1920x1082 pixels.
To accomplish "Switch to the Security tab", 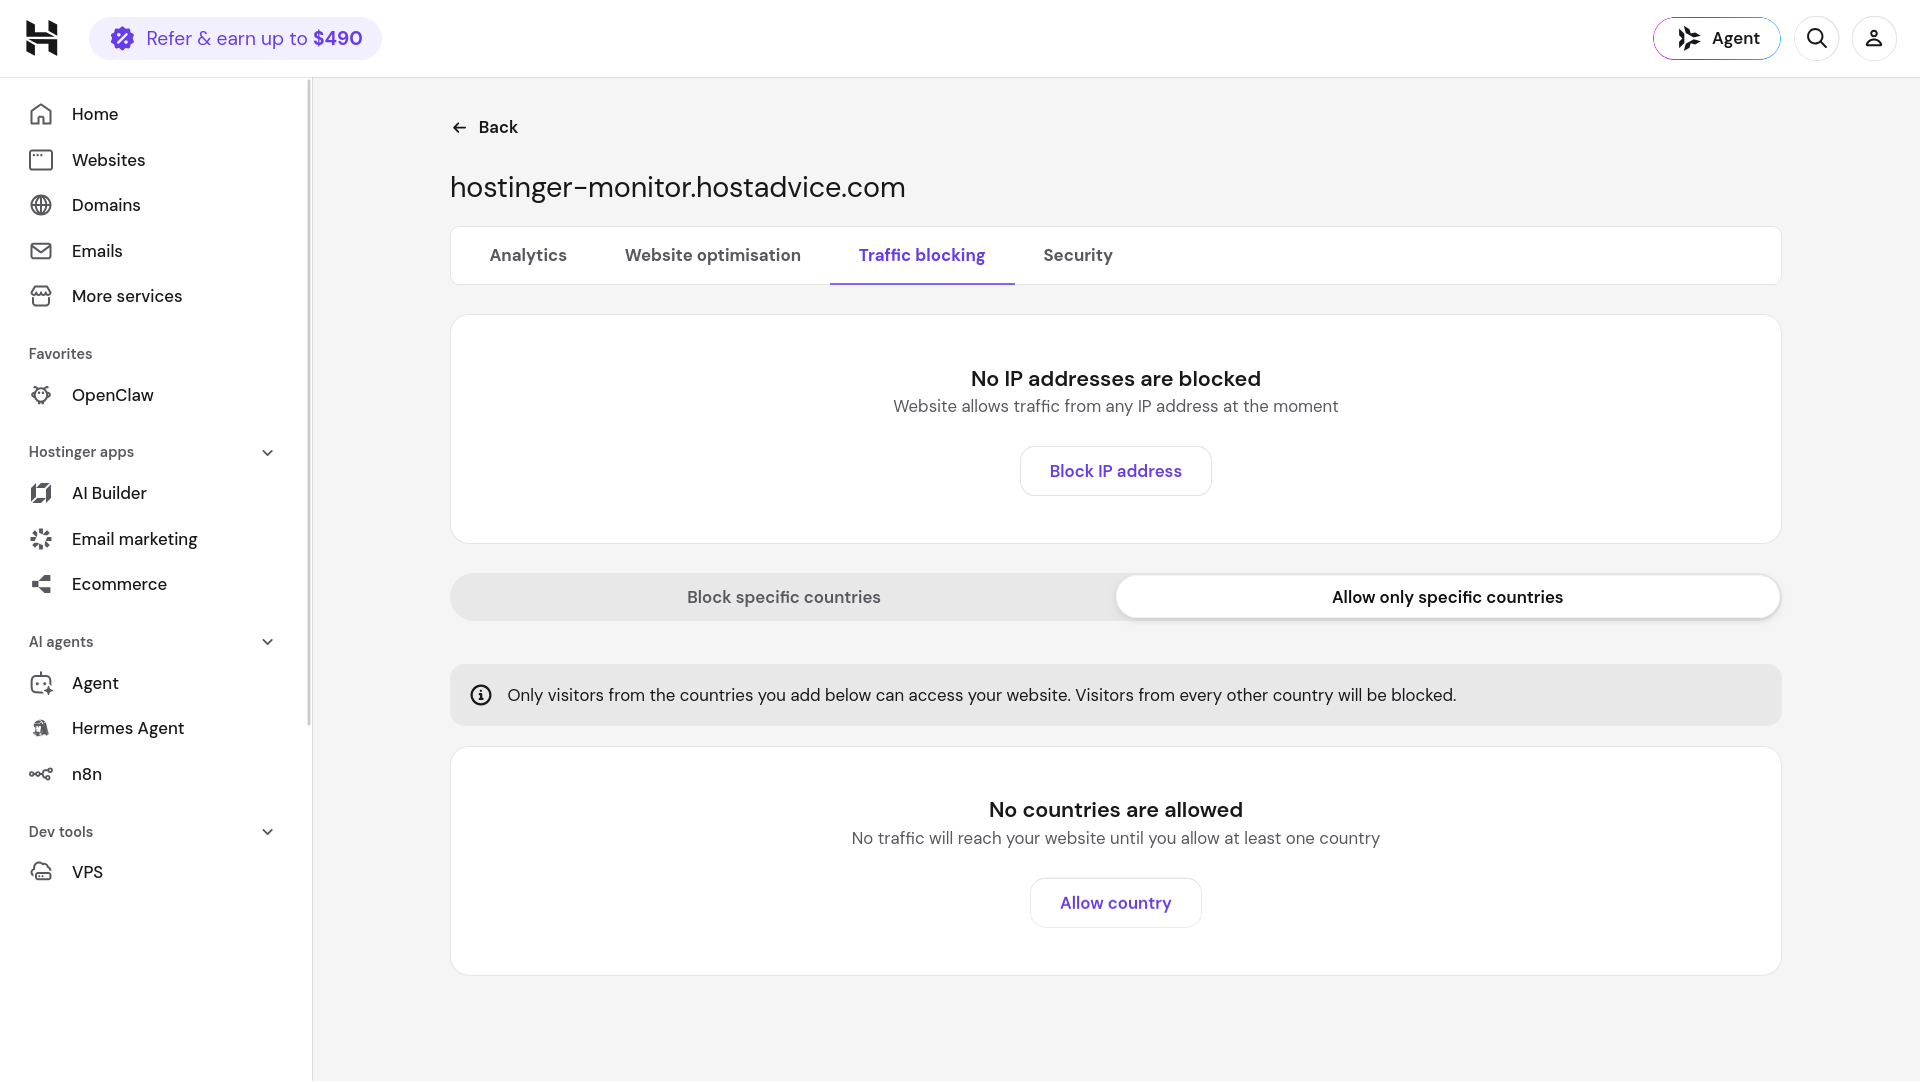I will [1077, 255].
